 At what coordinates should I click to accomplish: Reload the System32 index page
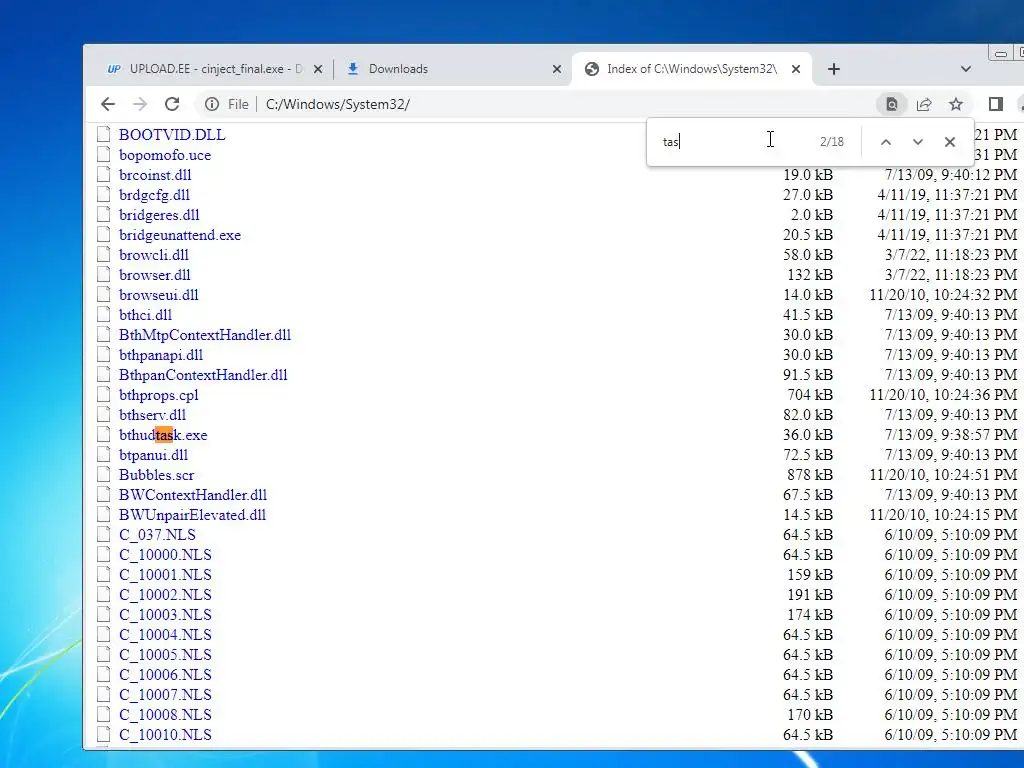point(172,104)
